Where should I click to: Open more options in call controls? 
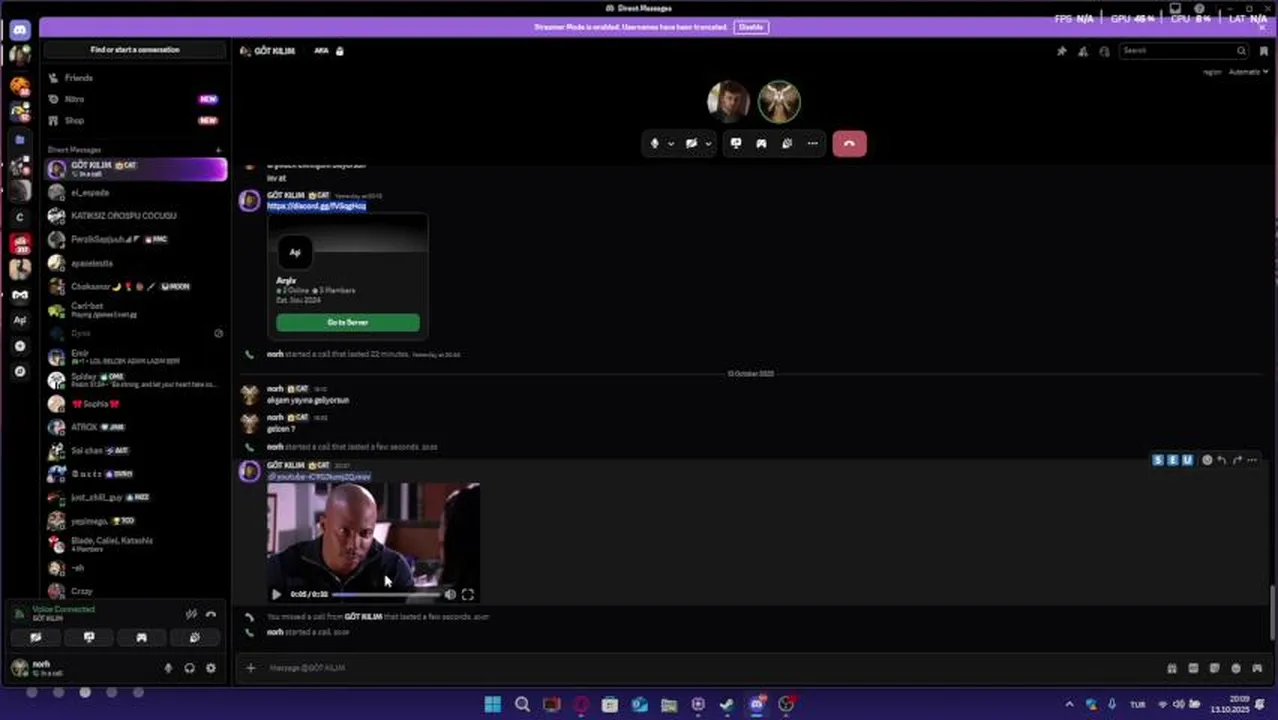click(x=812, y=143)
